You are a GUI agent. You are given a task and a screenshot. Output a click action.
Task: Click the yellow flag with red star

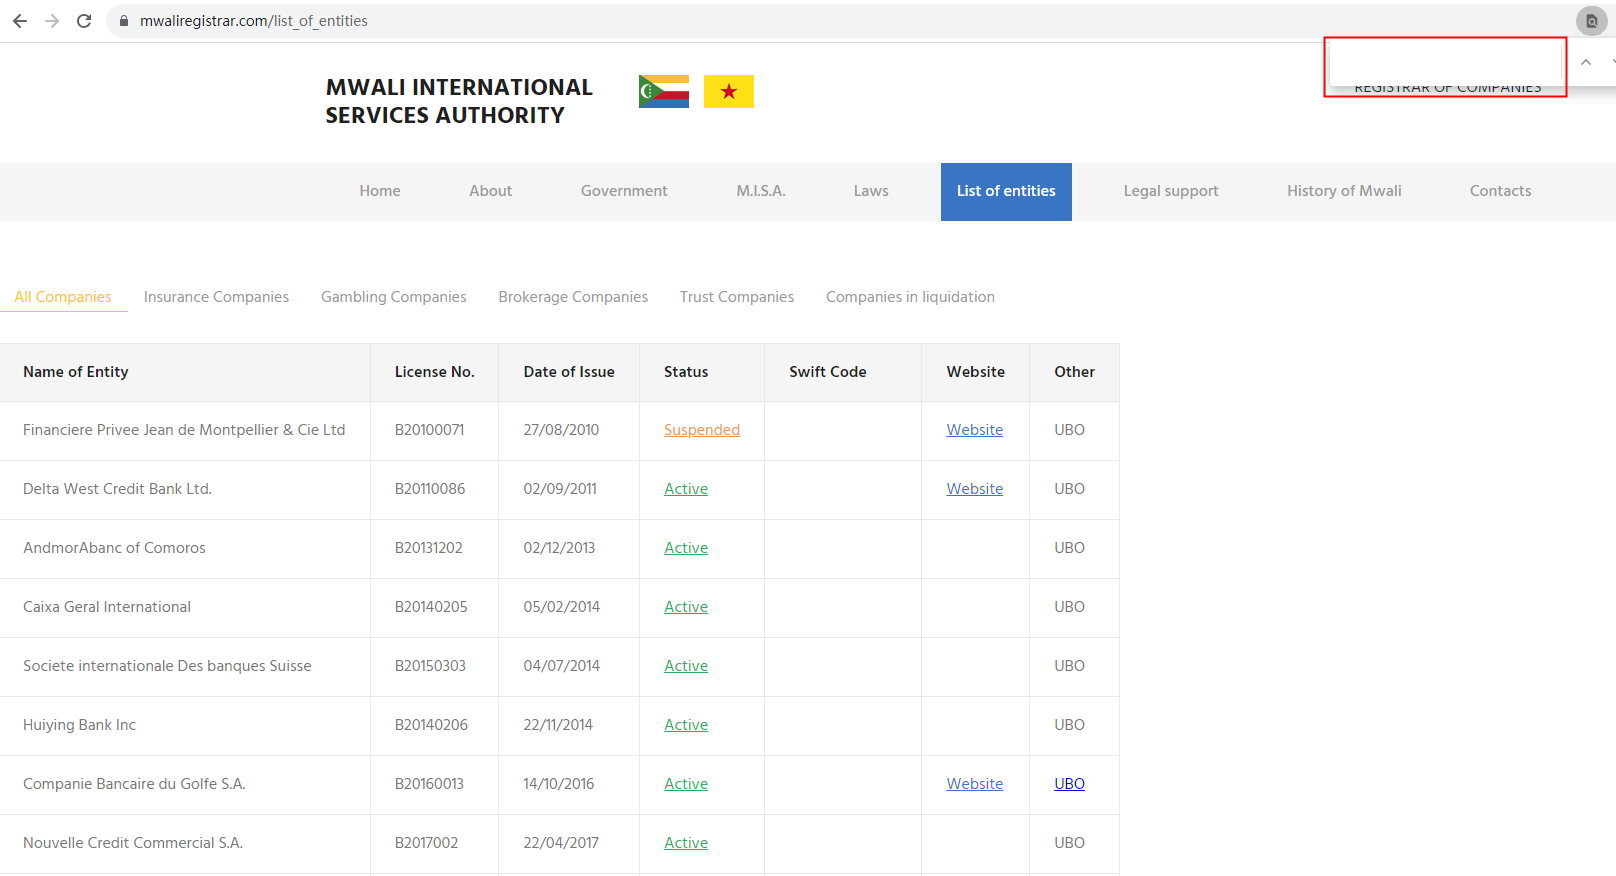click(x=728, y=91)
